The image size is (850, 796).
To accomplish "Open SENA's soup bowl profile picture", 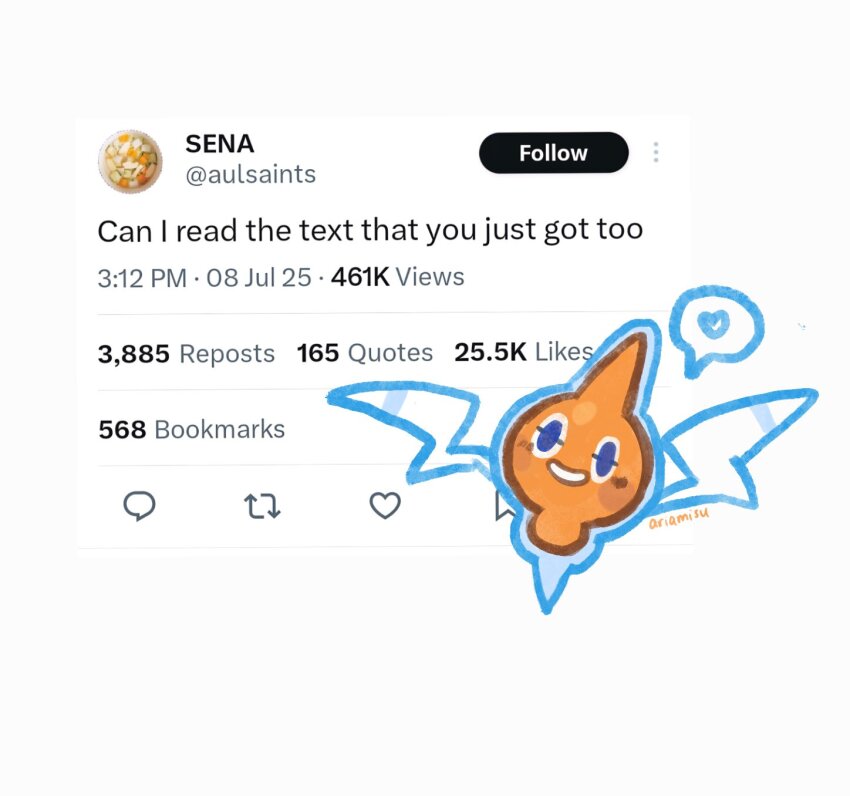I will pos(130,160).
